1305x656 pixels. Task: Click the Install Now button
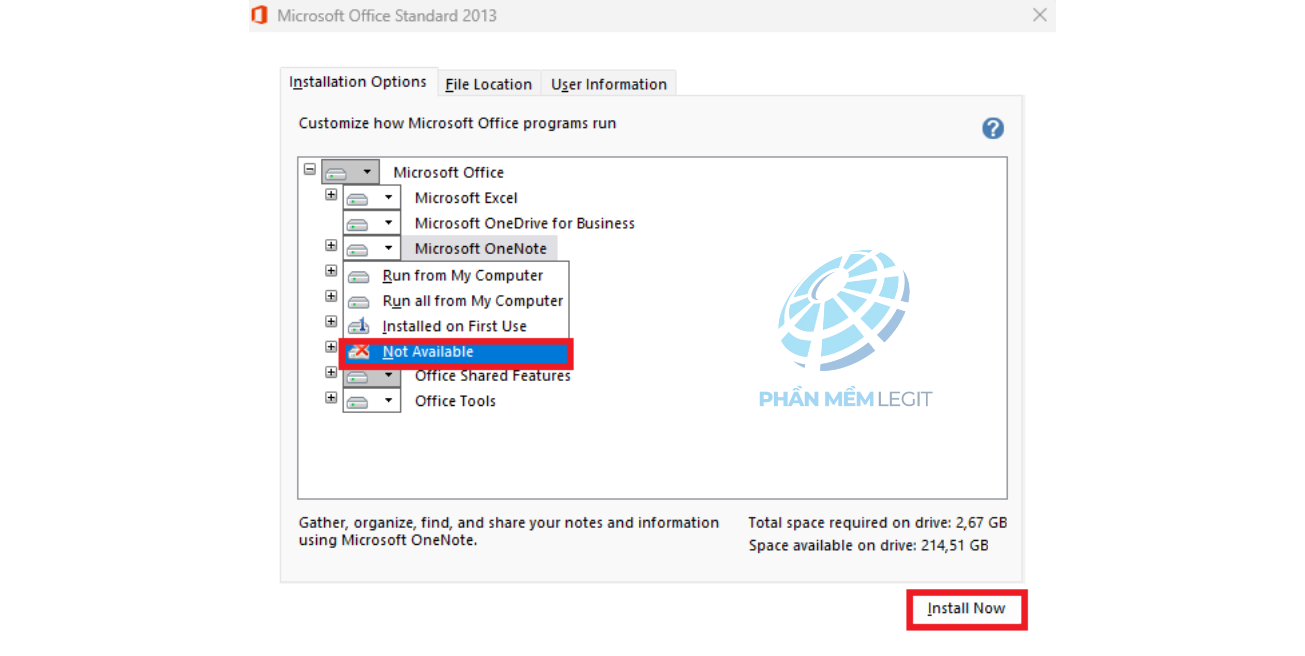[x=966, y=609]
